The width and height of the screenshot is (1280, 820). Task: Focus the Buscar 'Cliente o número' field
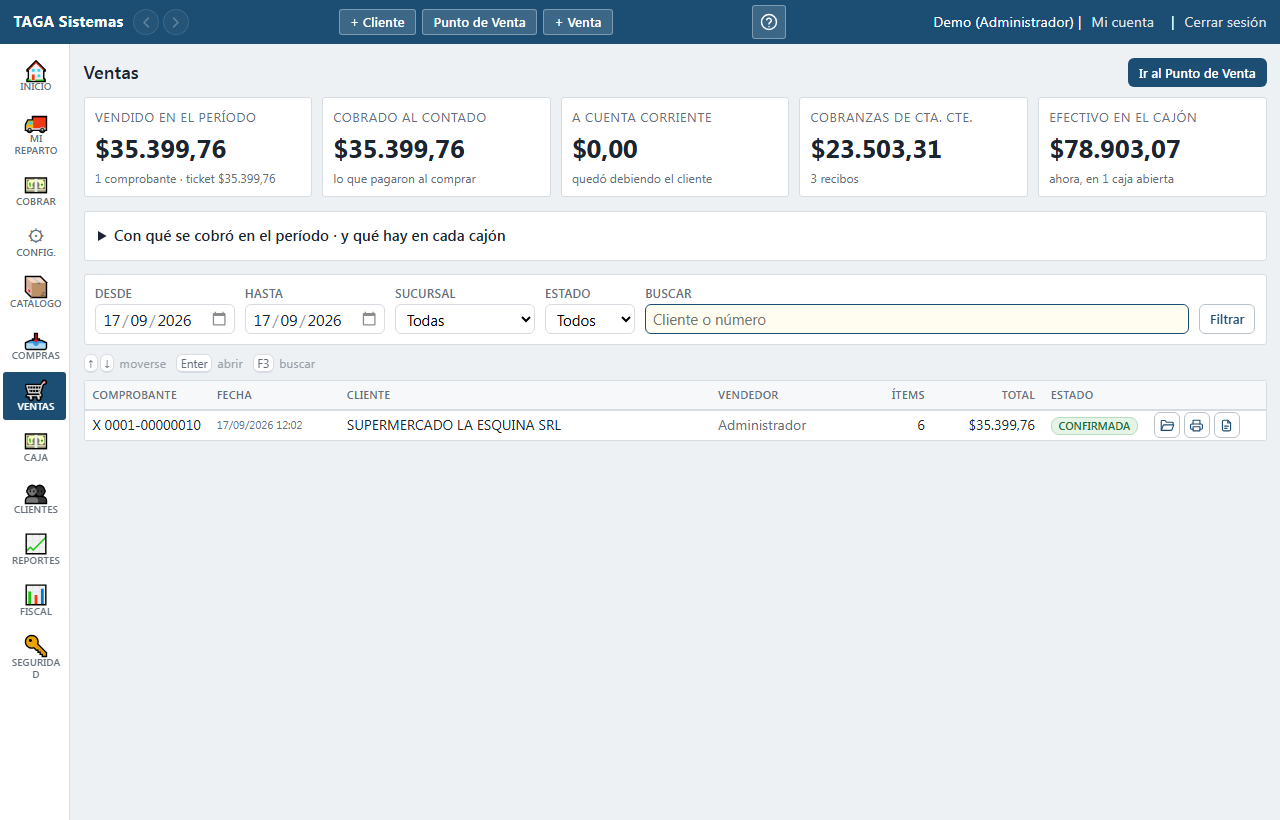(917, 319)
